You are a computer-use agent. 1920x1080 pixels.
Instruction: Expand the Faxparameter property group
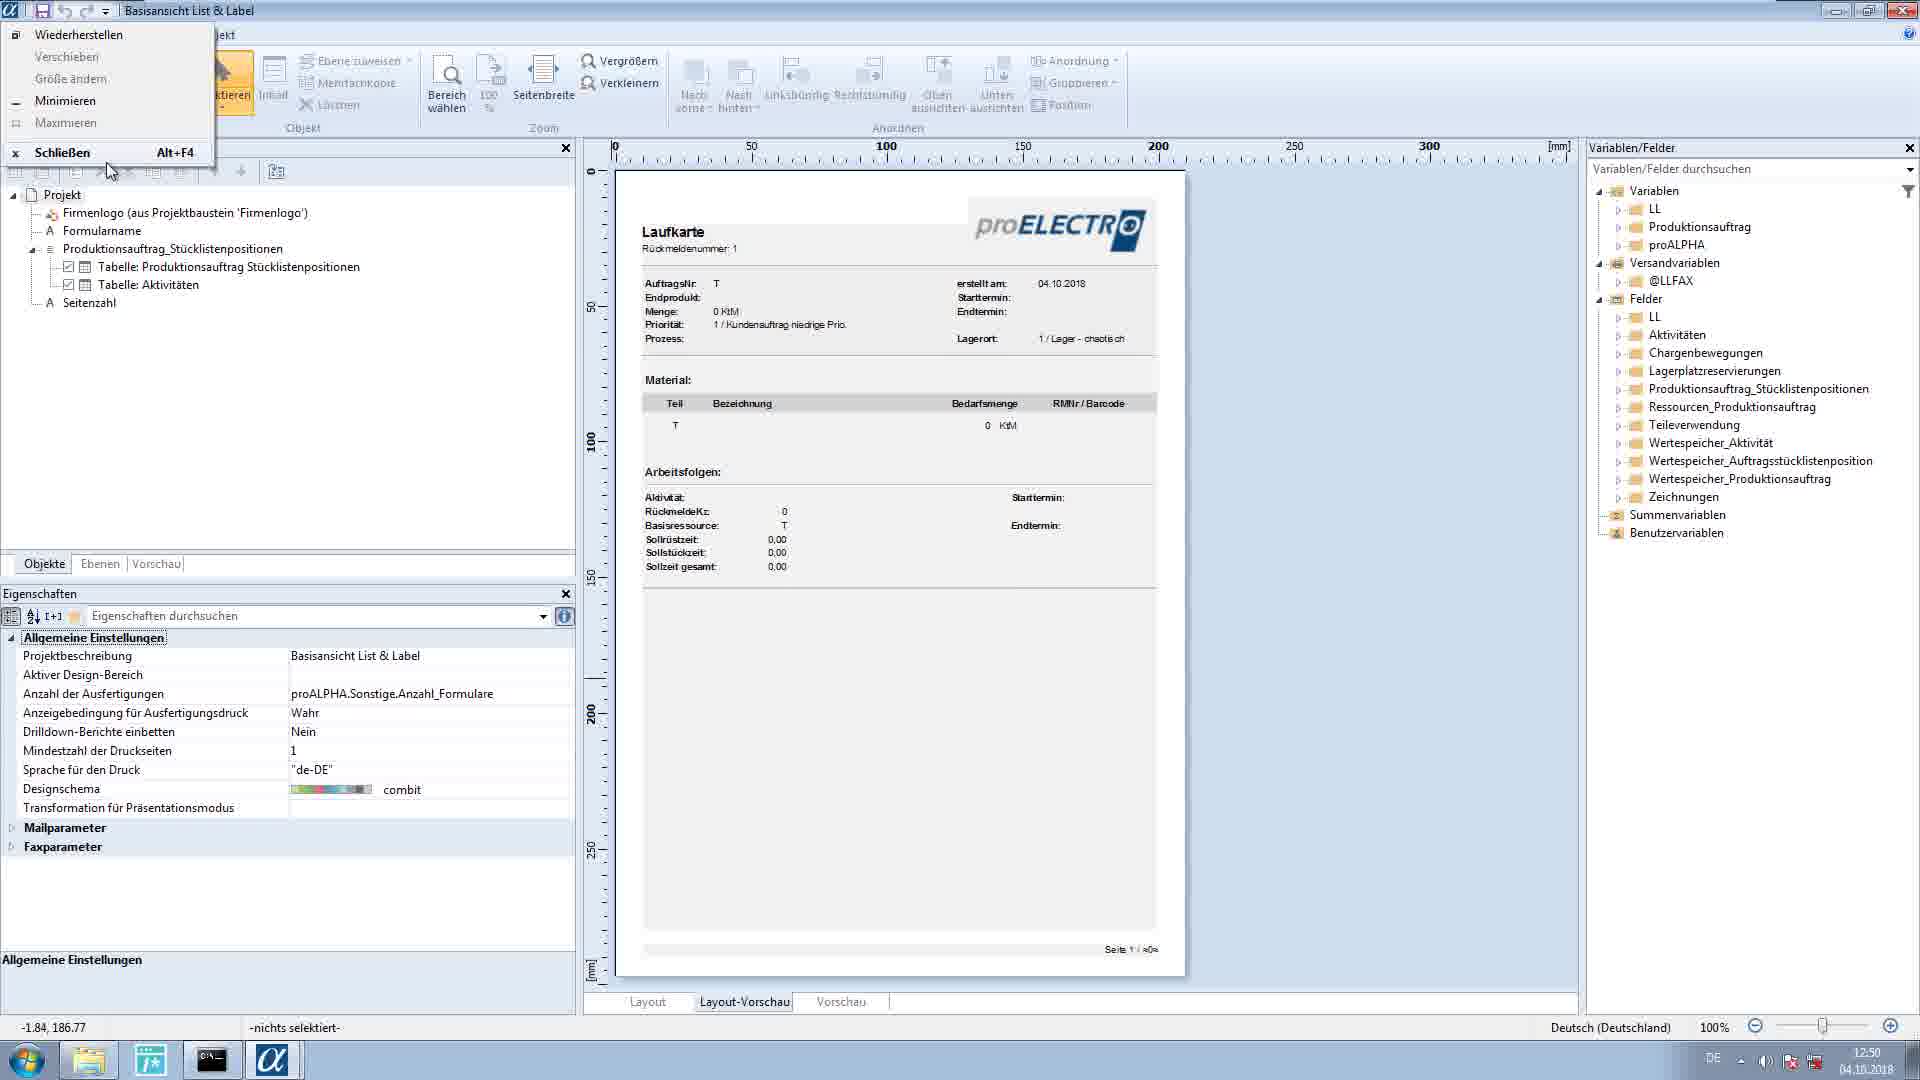(x=12, y=847)
